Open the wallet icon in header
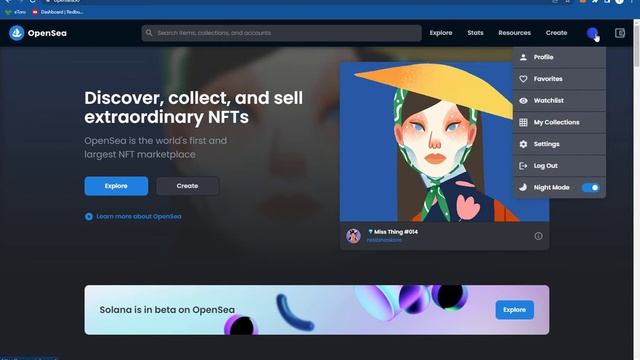Image resolution: width=640 pixels, height=360 pixels. [x=620, y=33]
